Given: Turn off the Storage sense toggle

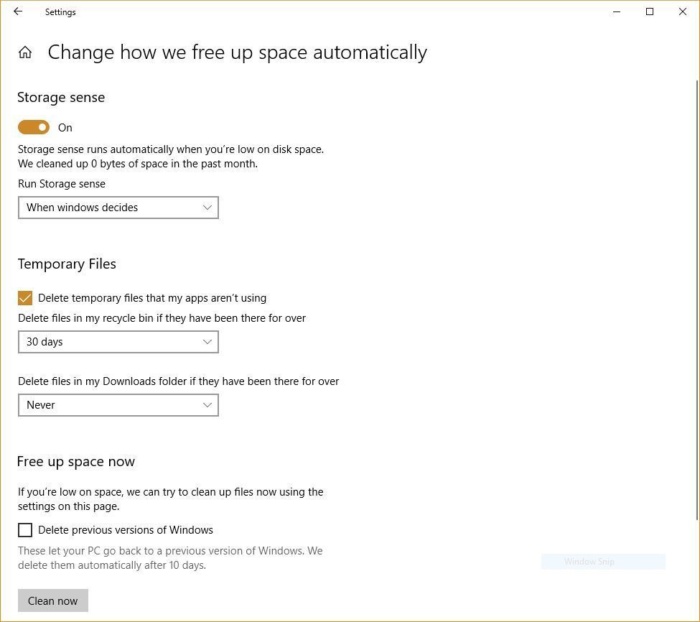Looking at the screenshot, I should click(33, 127).
